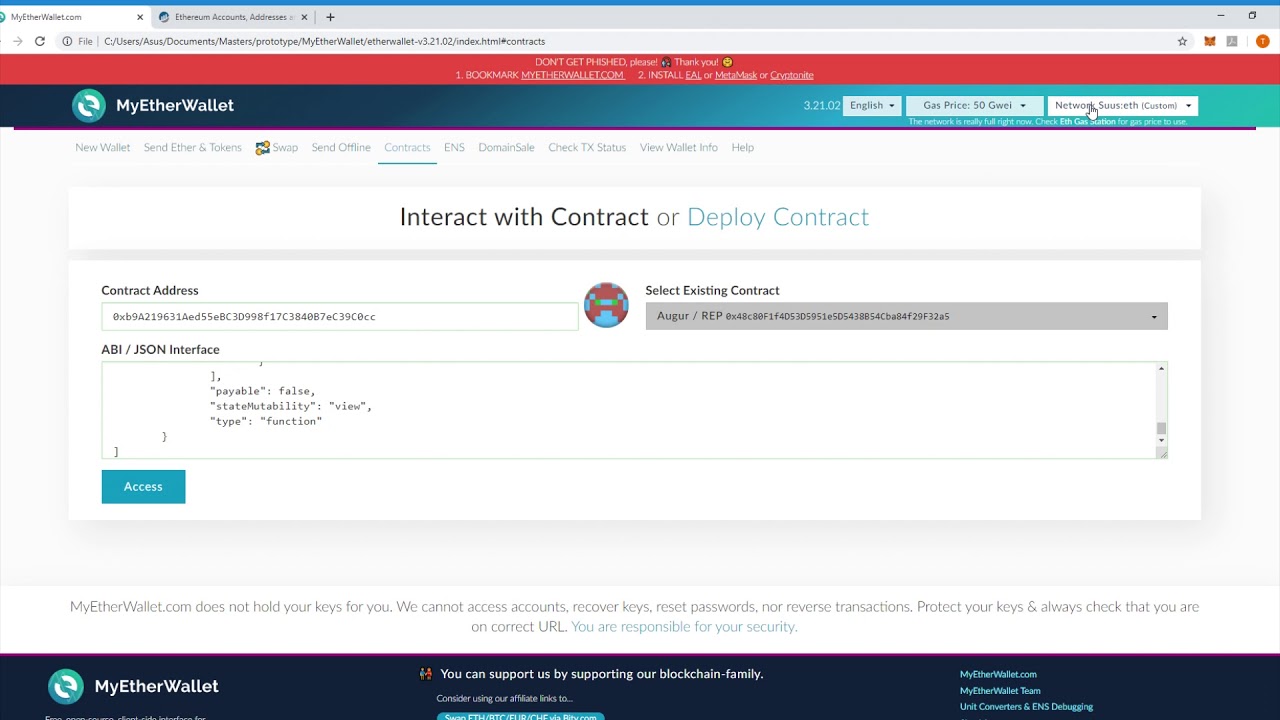1280x720 pixels.
Task: Click inside the ABI / JSON Interface textarea
Action: tap(628, 410)
